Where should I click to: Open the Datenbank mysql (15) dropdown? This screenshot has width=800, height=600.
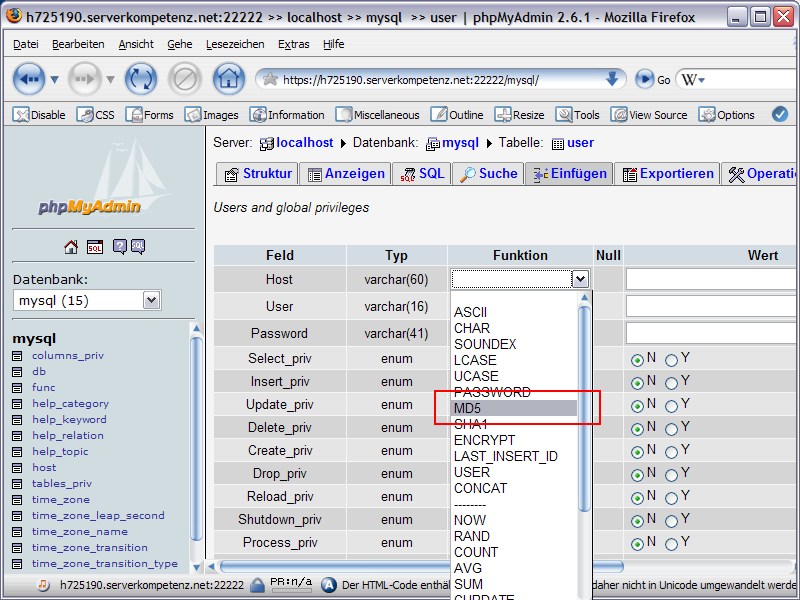point(87,300)
